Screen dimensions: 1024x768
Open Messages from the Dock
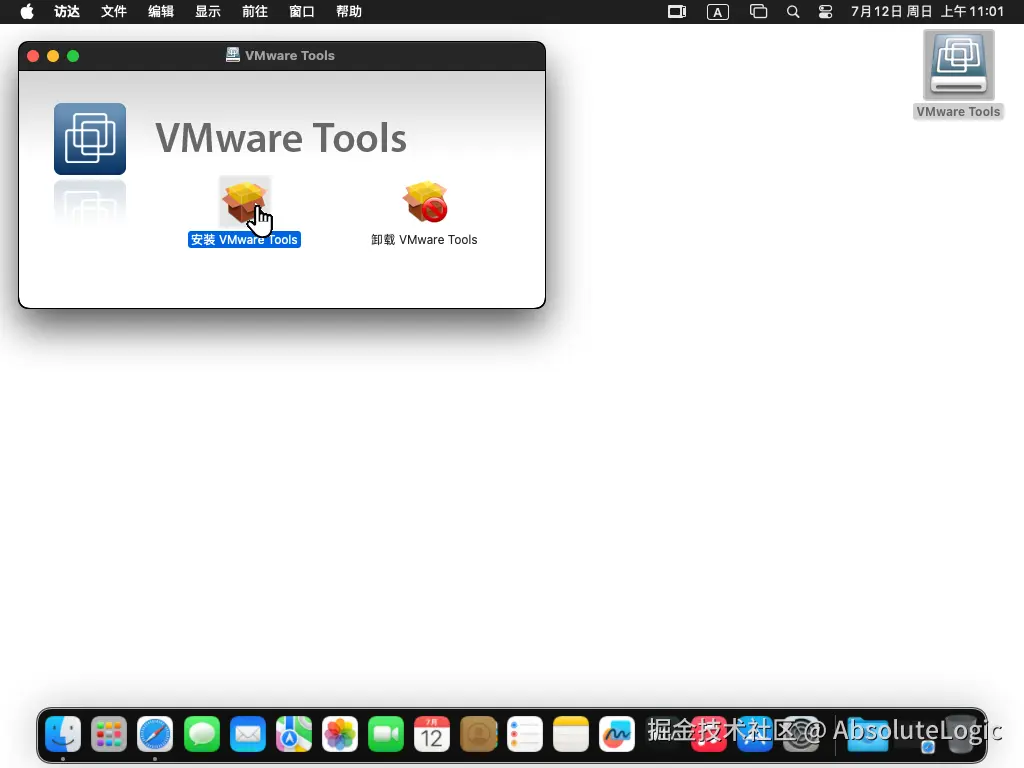201,734
